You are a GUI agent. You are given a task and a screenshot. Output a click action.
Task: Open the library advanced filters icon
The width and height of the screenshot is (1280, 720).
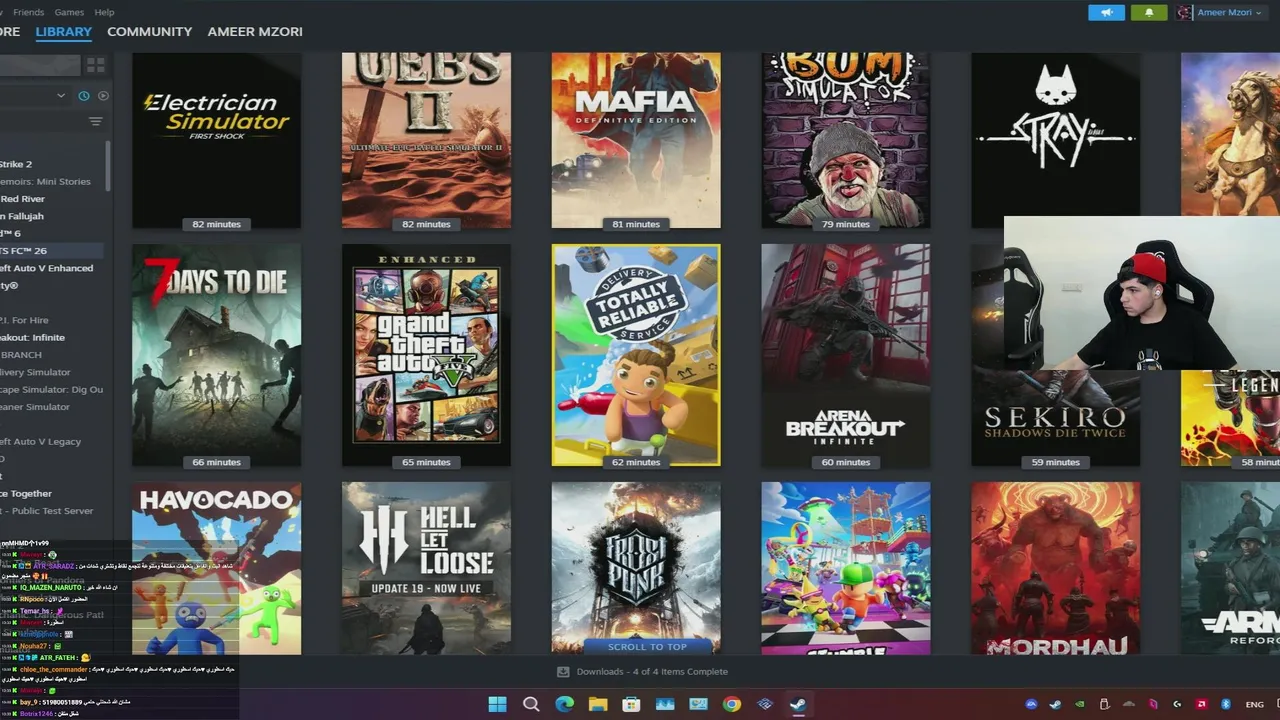pos(95,122)
